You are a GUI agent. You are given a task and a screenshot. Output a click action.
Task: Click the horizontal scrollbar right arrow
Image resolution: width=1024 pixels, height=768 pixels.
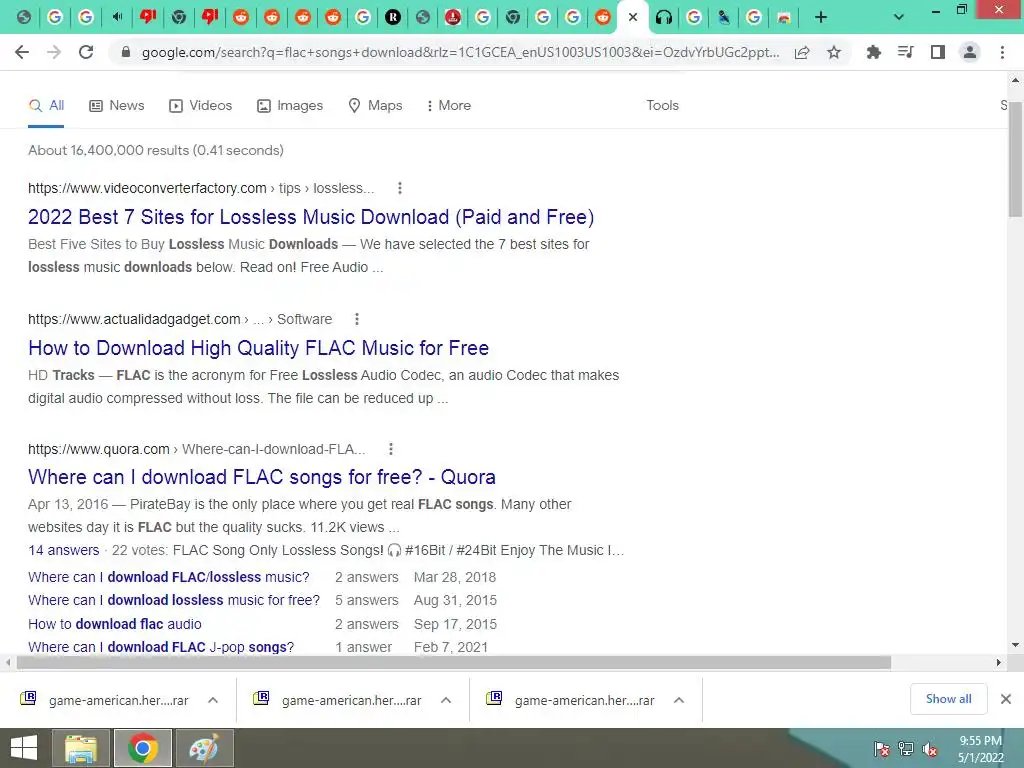pyautogui.click(x=999, y=662)
